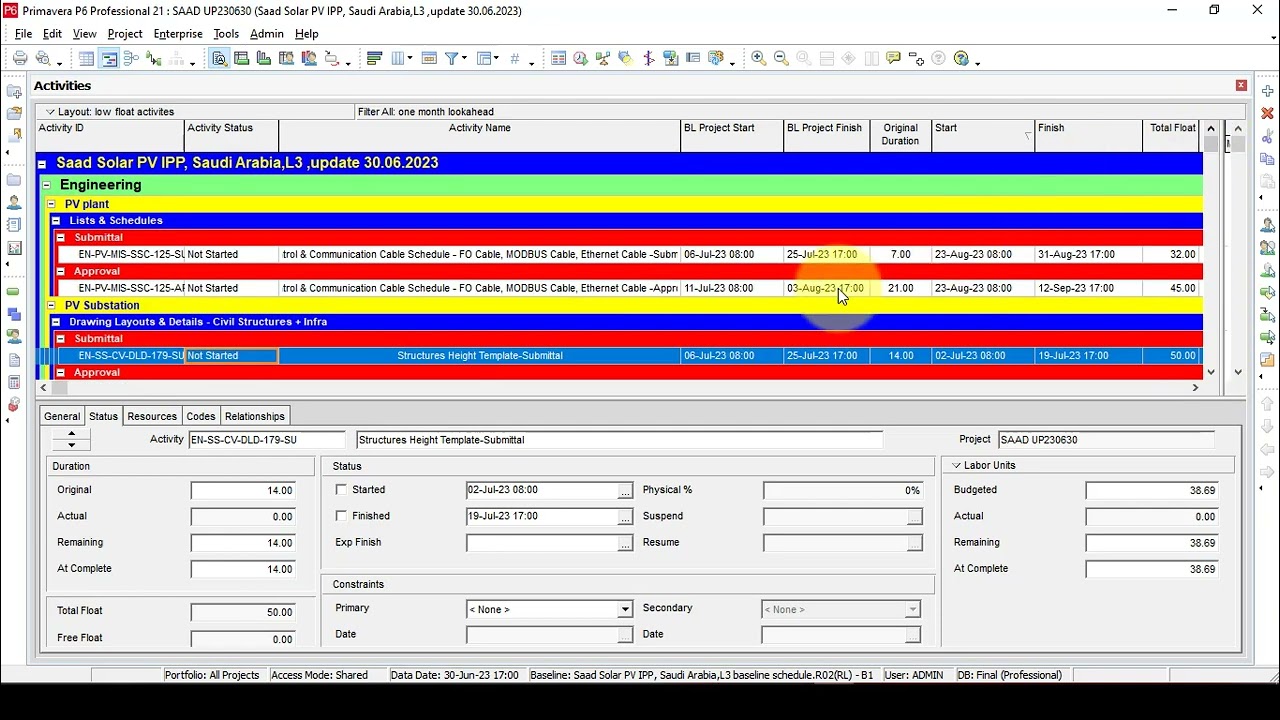Click the Schedule clock icon

tap(580, 59)
